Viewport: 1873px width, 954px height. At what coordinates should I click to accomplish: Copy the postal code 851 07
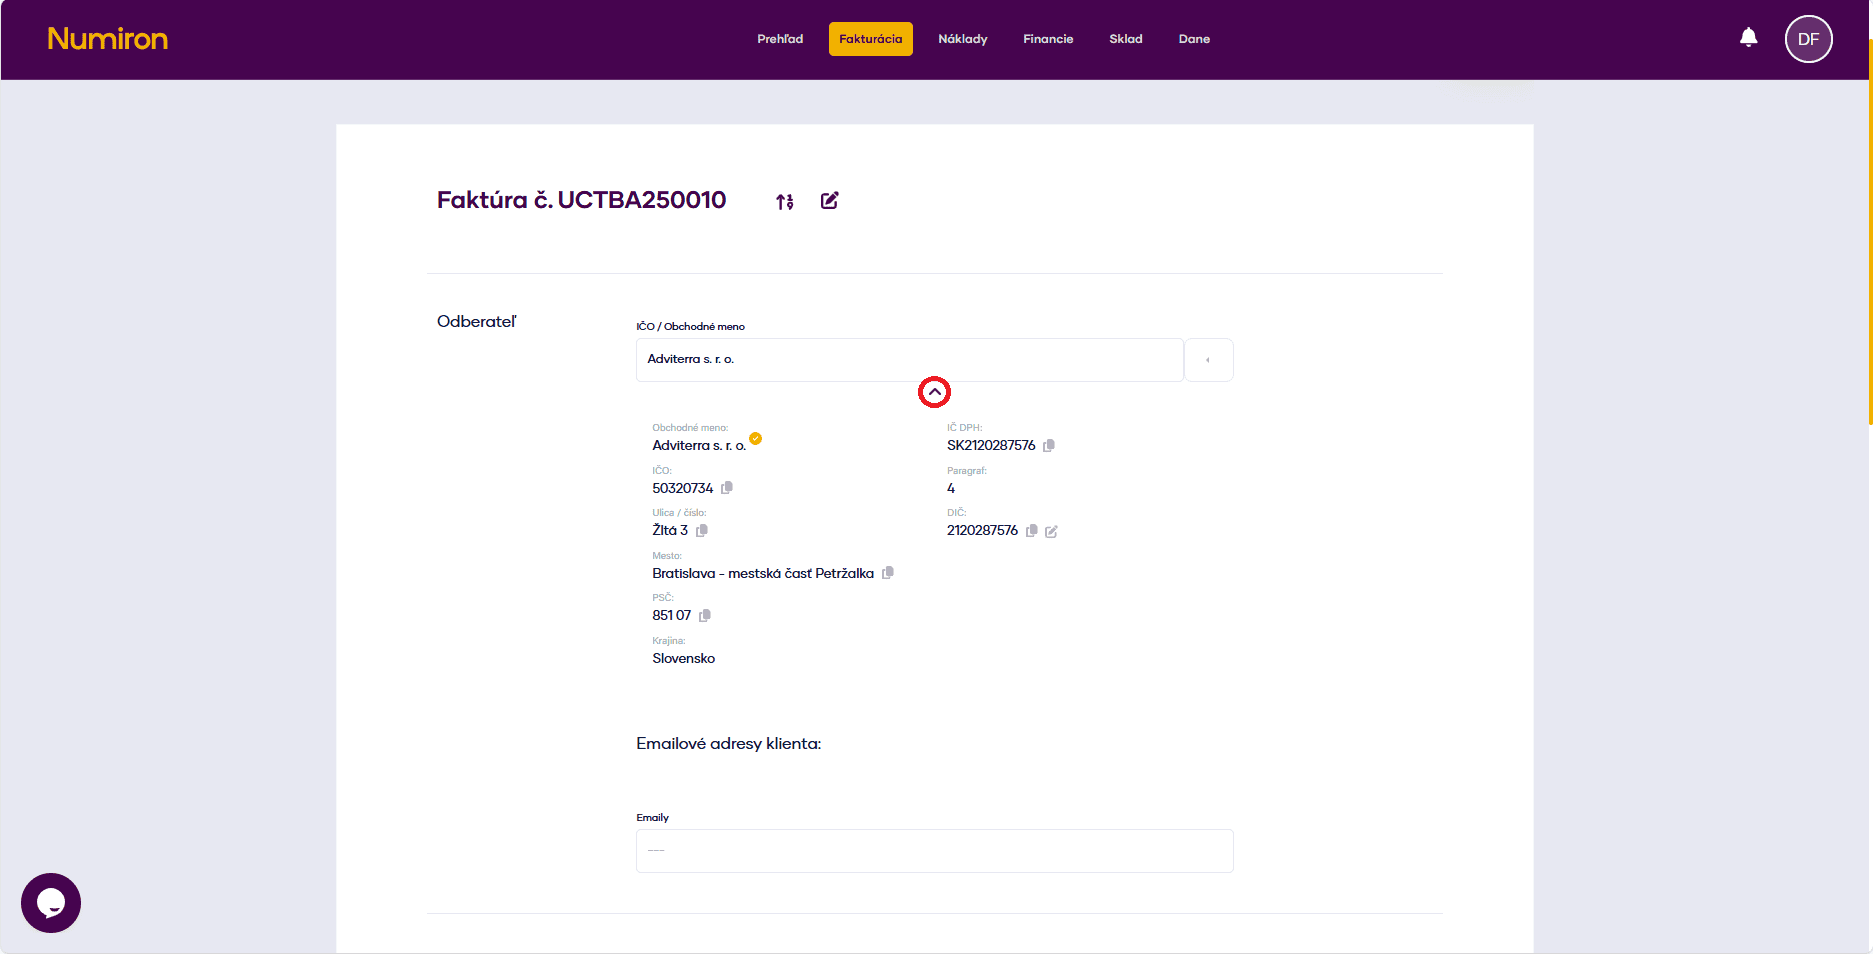[705, 616]
